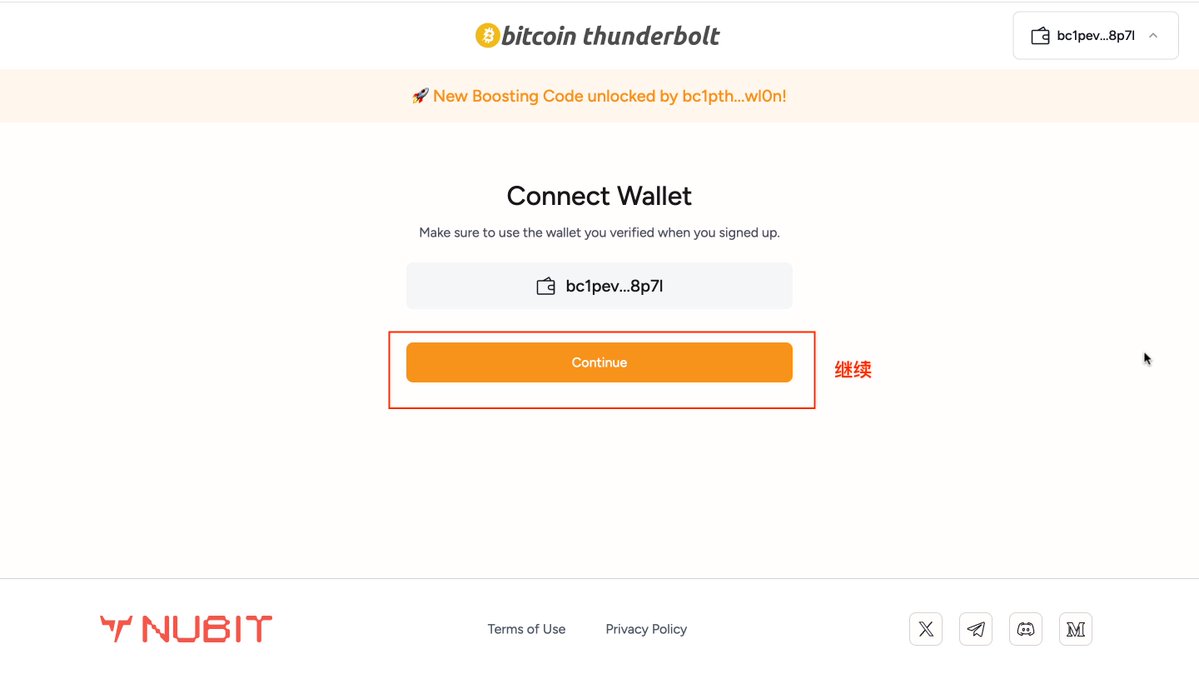Open the Discord community icon
Screen dimensions: 1199x679
point(1025,629)
